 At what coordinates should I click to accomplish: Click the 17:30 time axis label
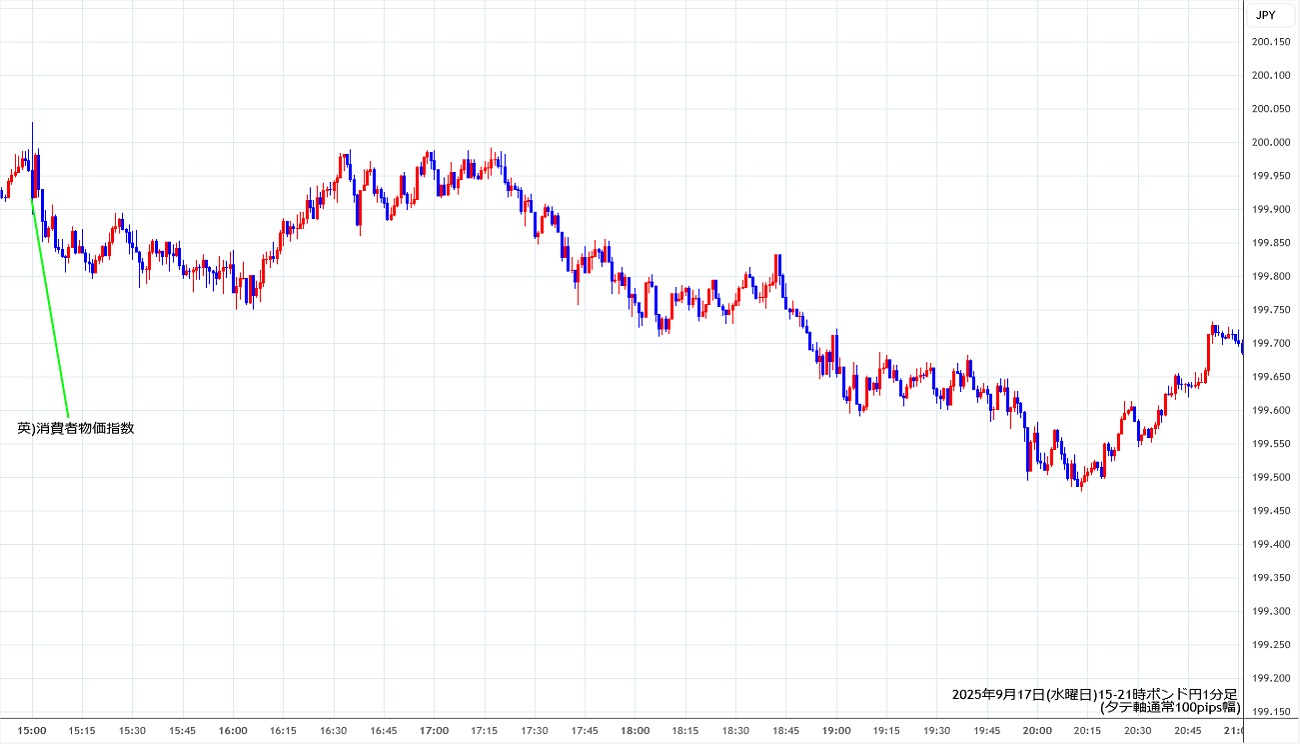[x=534, y=731]
